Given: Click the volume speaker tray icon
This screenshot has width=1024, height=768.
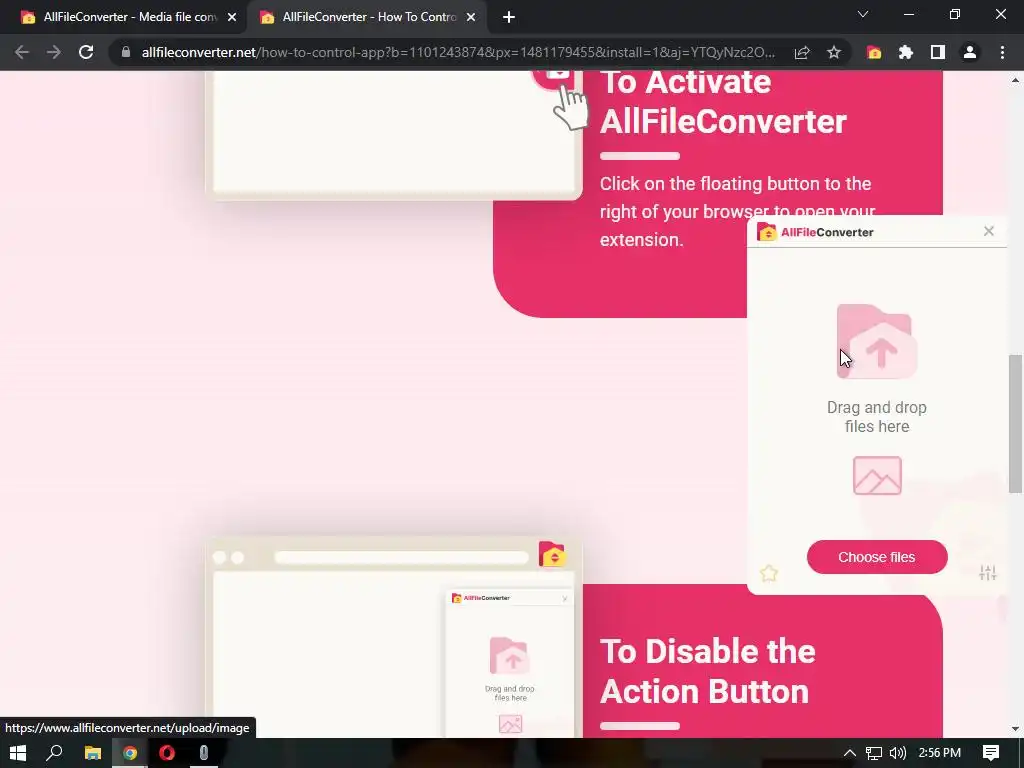Looking at the screenshot, I should pyautogui.click(x=898, y=753).
